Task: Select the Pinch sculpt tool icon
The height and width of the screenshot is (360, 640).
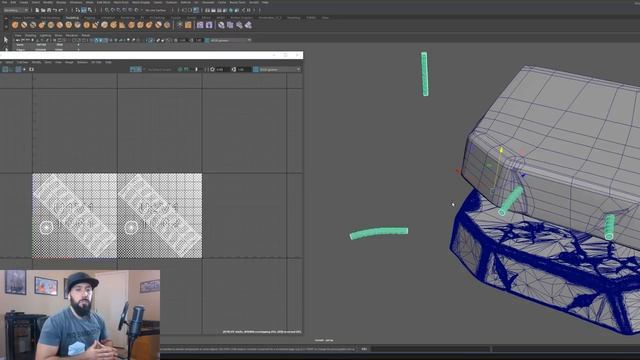Action: pyautogui.click(x=51, y=25)
